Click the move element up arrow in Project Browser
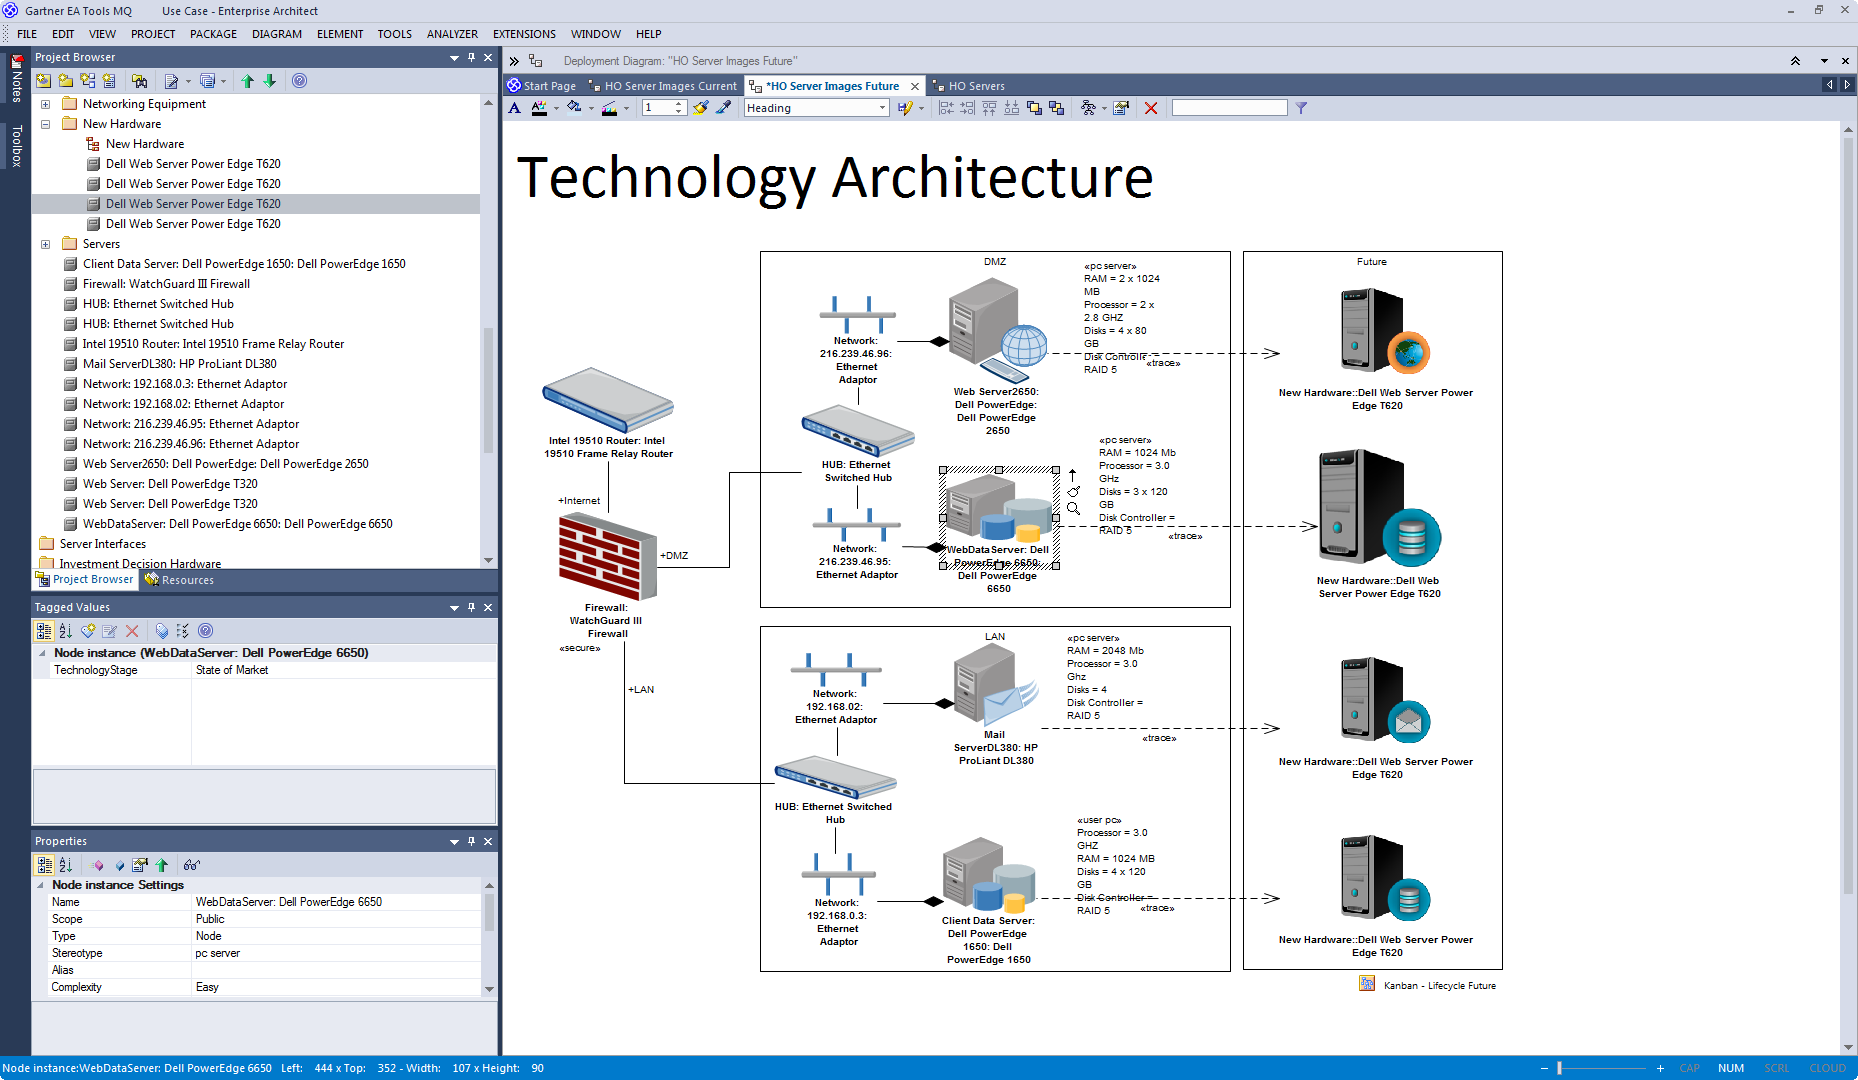Image resolution: width=1858 pixels, height=1080 pixels. click(x=247, y=81)
